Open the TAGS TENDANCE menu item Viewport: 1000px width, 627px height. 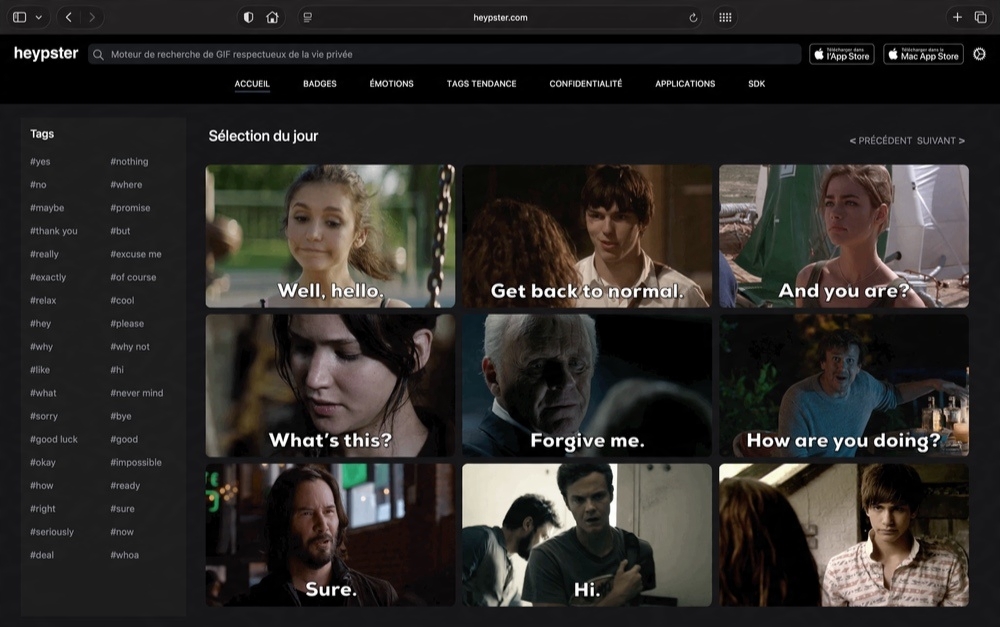point(482,84)
